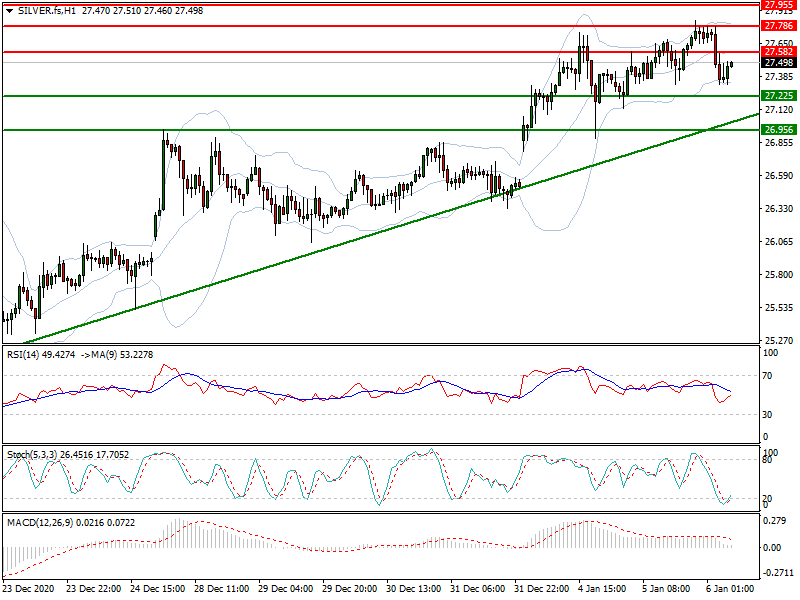Screen dimensions: 800x600
Task: Click the SILVER.fs,H1 chart title
Action: tap(46, 11)
